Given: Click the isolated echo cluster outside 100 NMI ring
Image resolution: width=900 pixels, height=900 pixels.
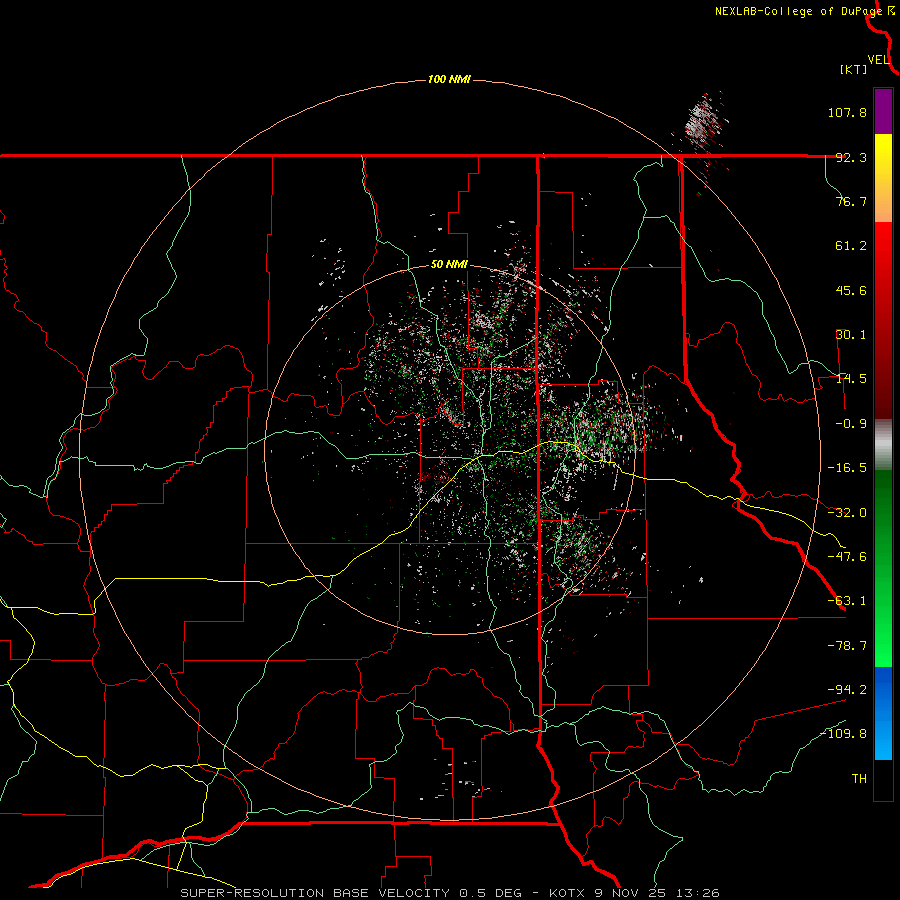Looking at the screenshot, I should coord(701,126).
